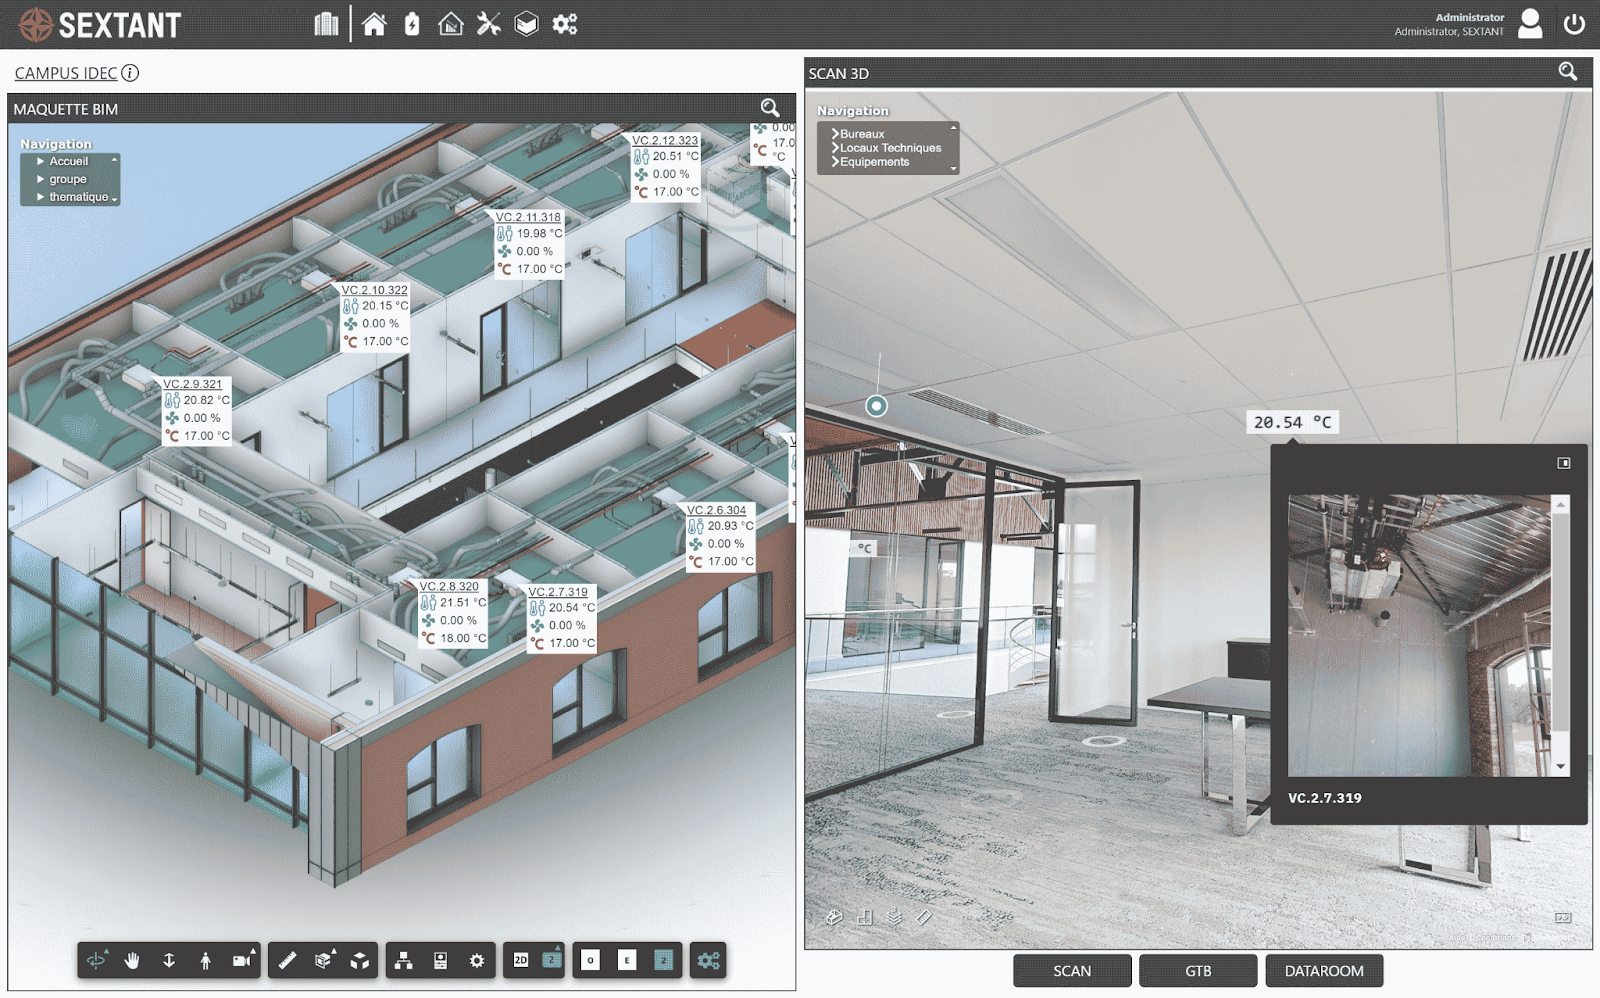Activate the first-person walk tool

(205, 960)
